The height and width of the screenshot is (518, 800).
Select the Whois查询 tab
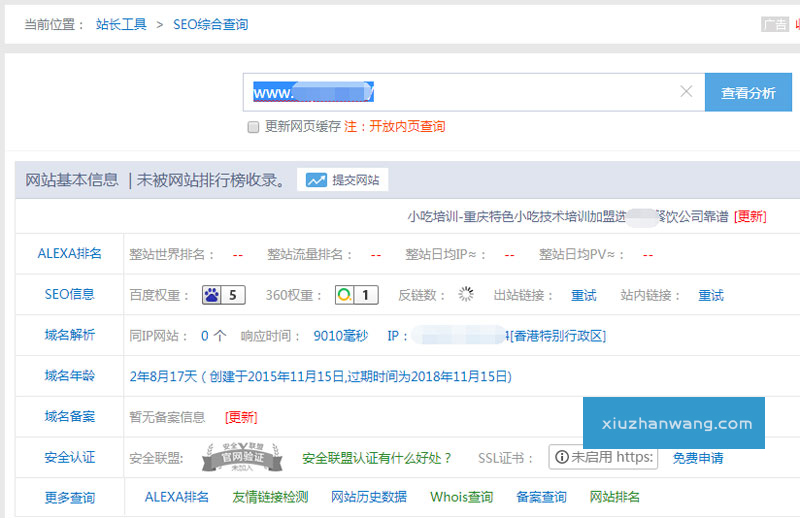461,497
